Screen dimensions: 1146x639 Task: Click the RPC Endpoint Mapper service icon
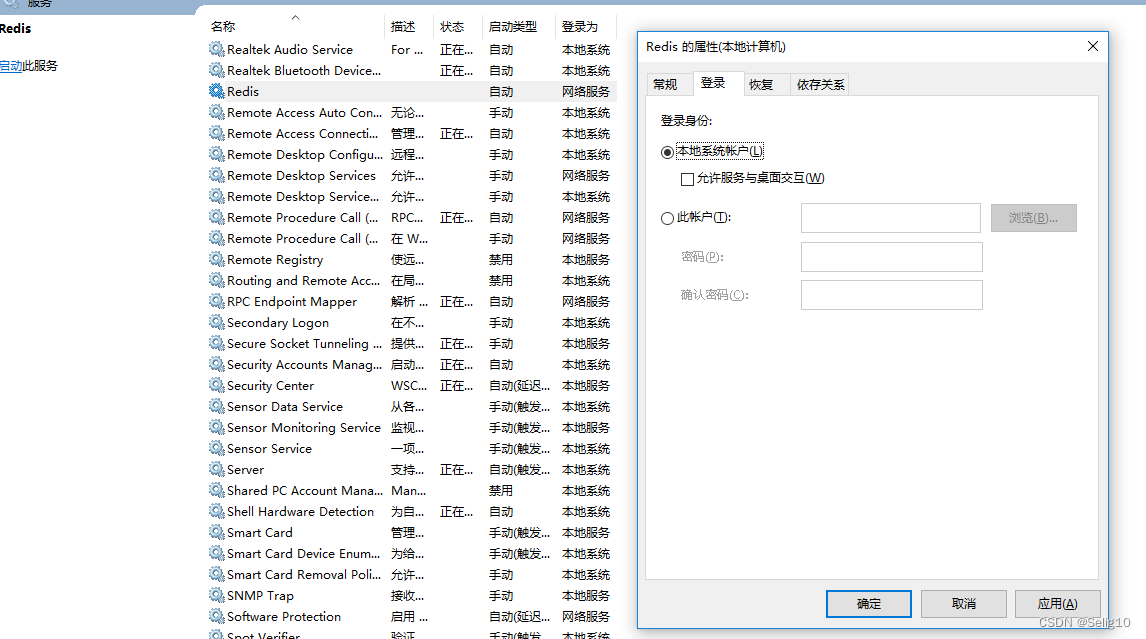pos(216,301)
